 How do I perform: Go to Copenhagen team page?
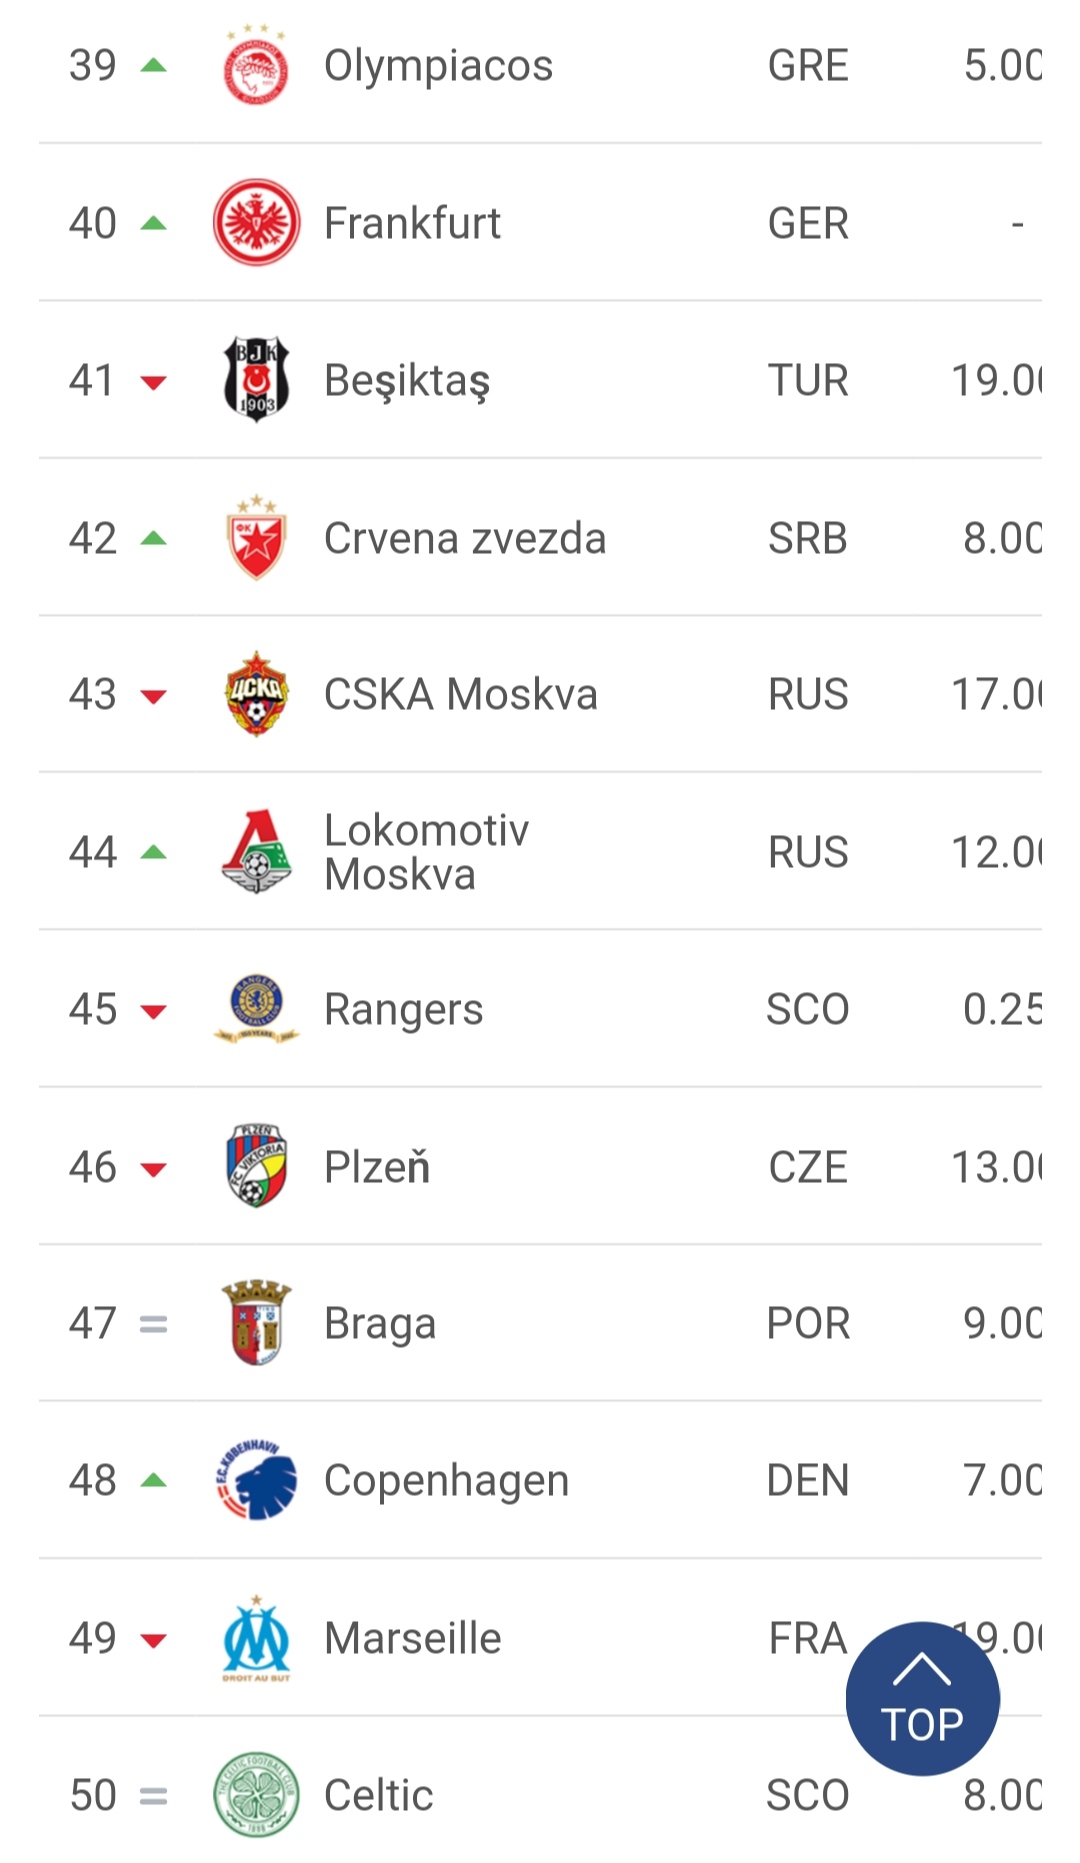(446, 1480)
